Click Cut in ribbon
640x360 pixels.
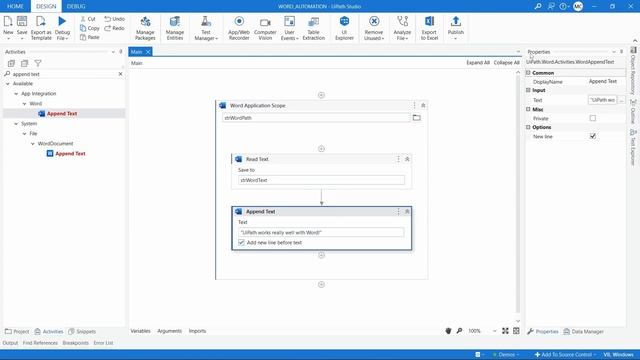pyautogui.click(x=87, y=19)
